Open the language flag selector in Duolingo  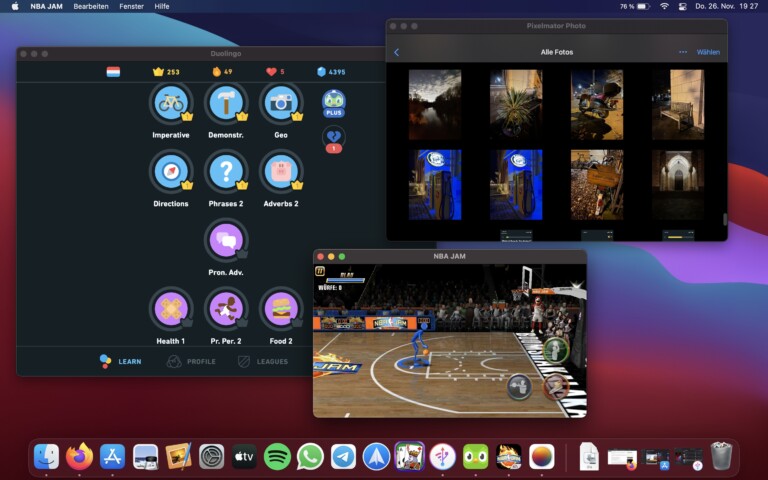113,72
